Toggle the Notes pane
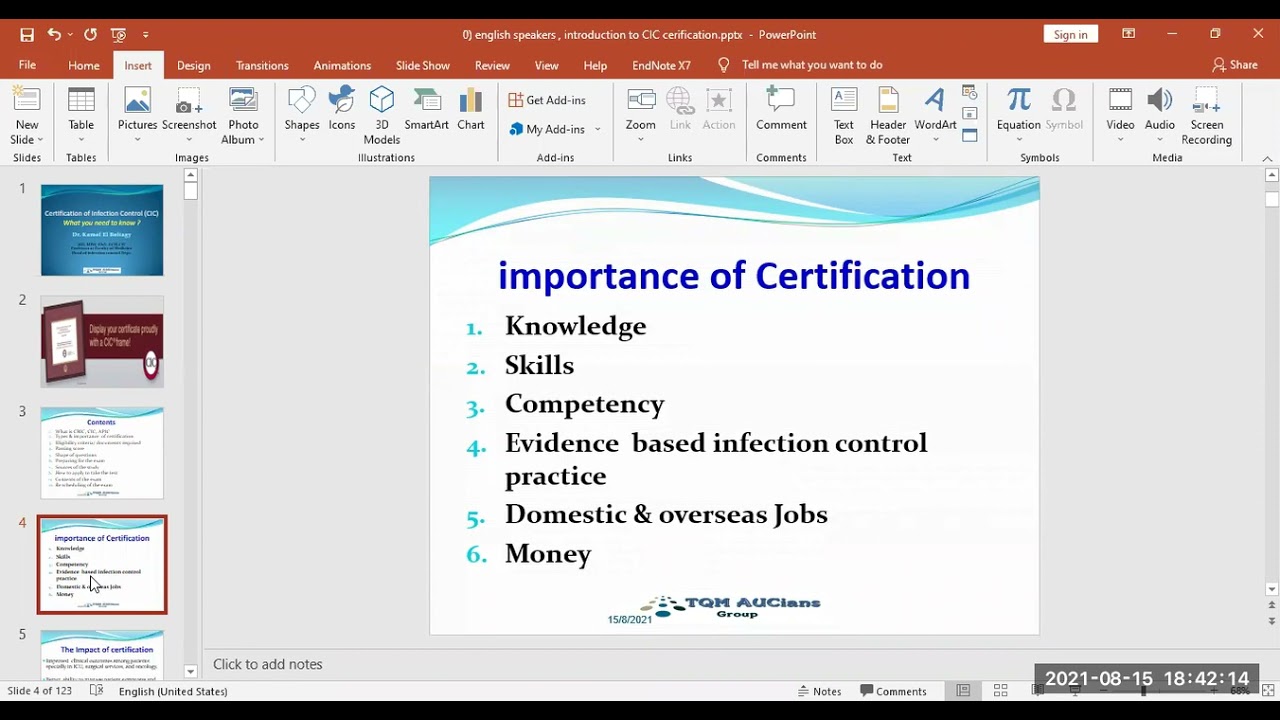 tap(819, 691)
